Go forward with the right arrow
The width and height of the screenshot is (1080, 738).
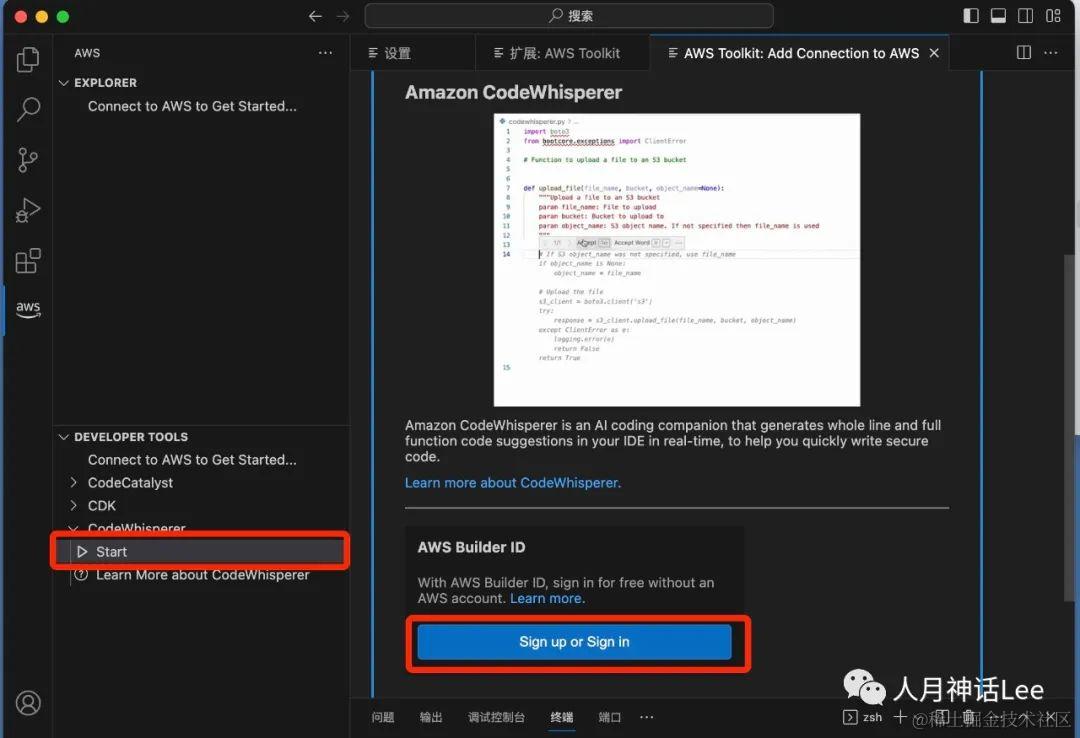pos(343,16)
